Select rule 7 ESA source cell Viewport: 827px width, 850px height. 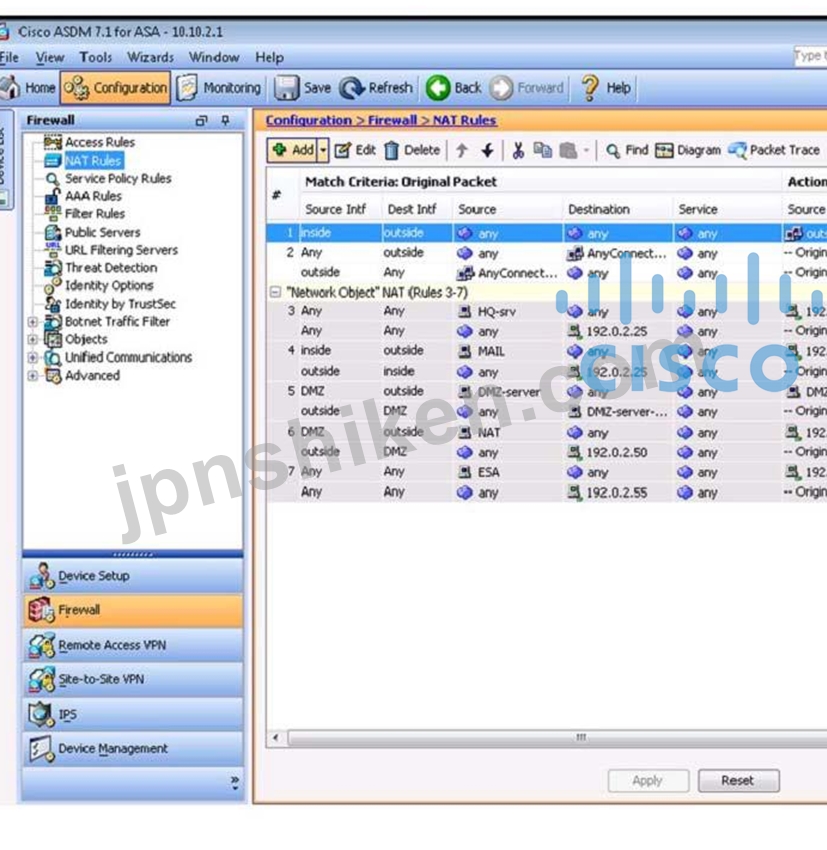pyautogui.click(x=508, y=472)
